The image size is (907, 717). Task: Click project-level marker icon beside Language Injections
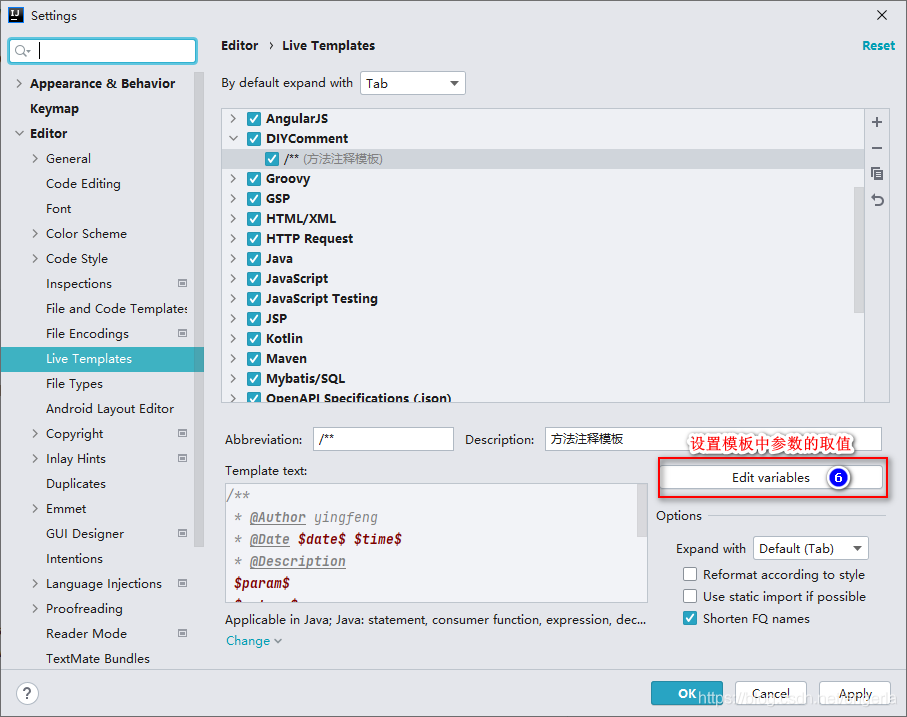tap(182, 583)
